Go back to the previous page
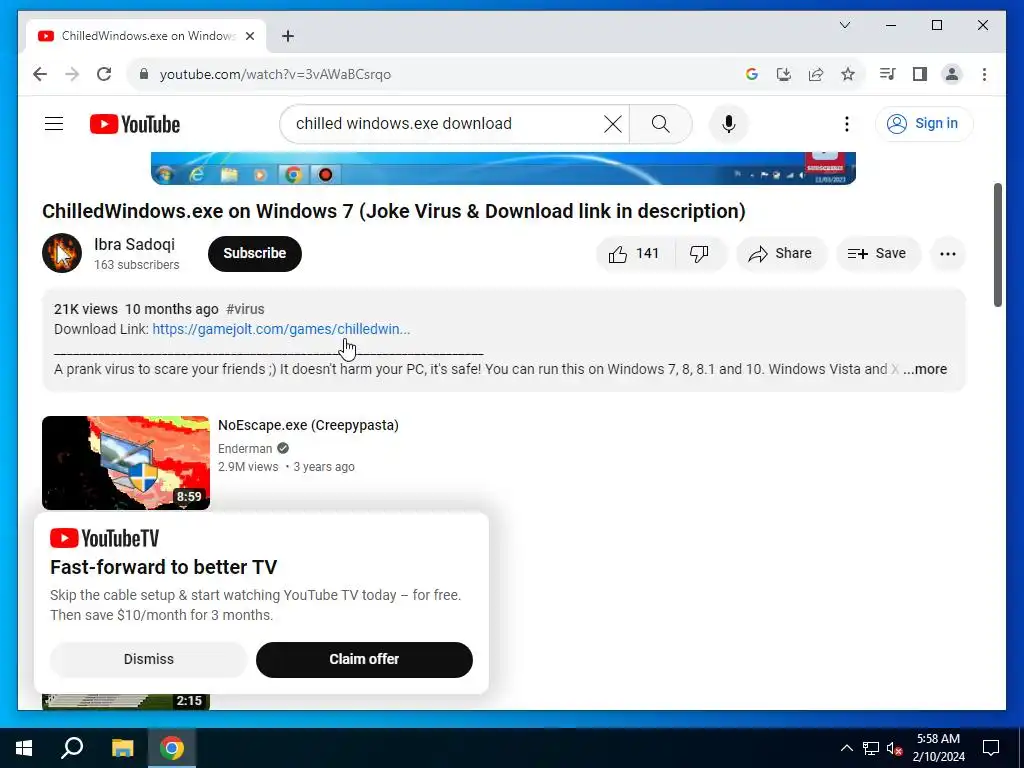The width and height of the screenshot is (1024, 768). click(40, 74)
